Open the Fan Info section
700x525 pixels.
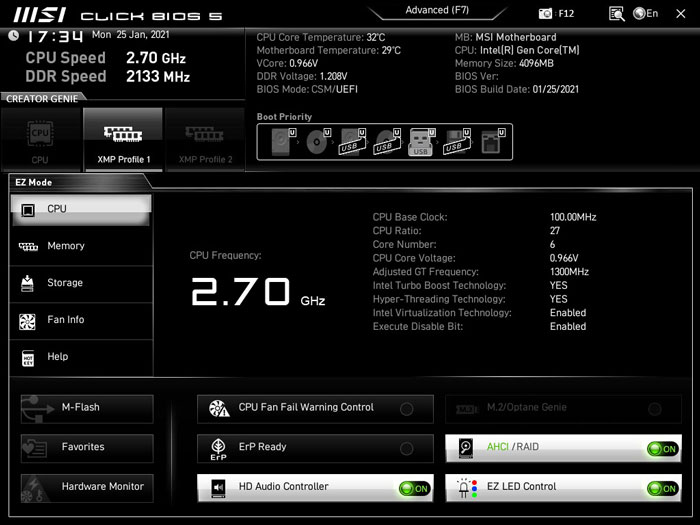(x=81, y=320)
